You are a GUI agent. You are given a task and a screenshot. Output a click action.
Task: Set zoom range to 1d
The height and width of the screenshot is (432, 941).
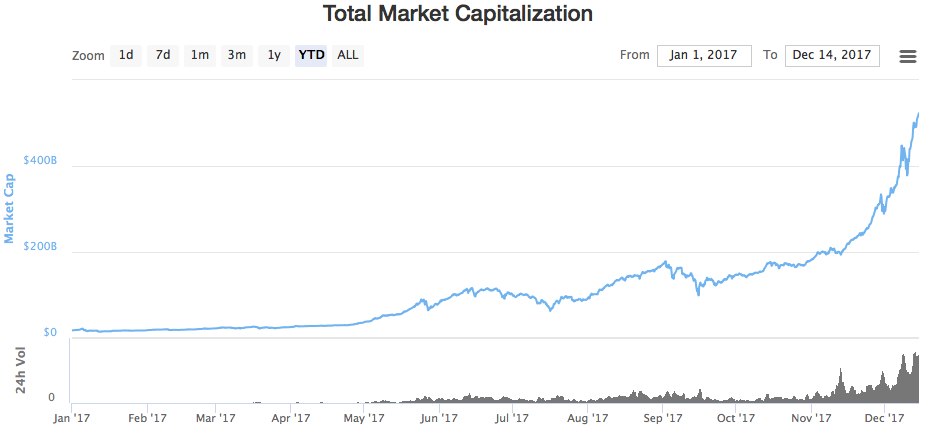tap(126, 55)
